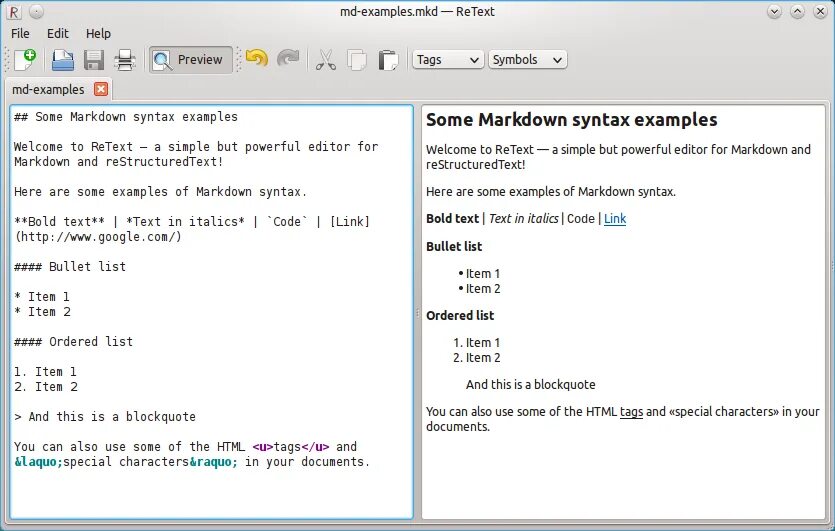Expand the Tags dropdown
835x531 pixels.
coord(448,60)
